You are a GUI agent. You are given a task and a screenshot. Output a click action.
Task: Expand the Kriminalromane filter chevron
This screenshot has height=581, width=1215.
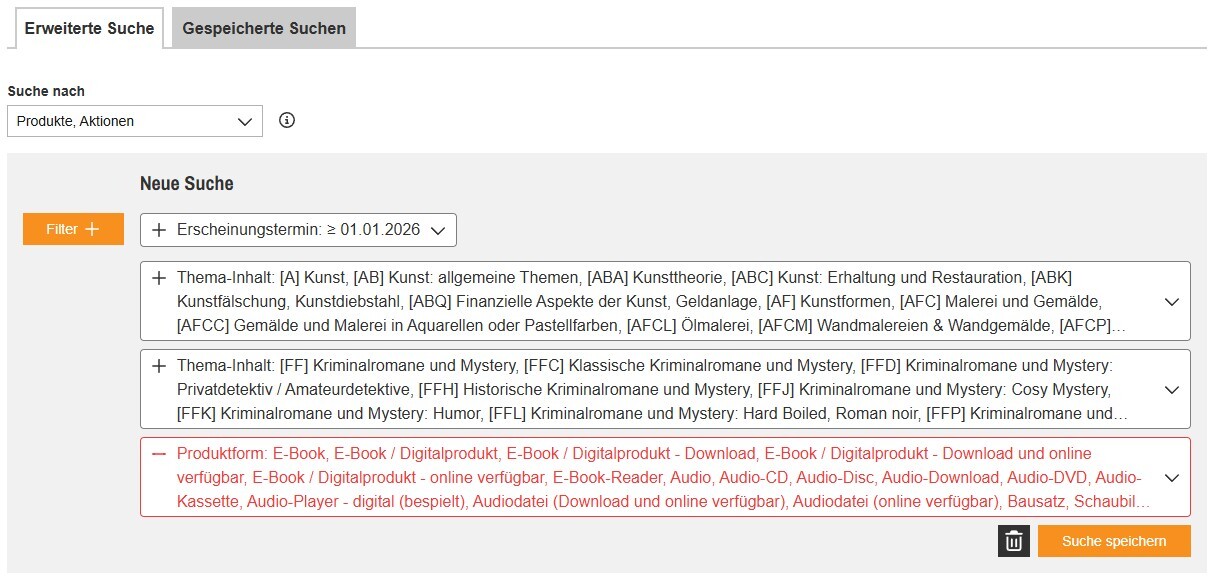1172,390
